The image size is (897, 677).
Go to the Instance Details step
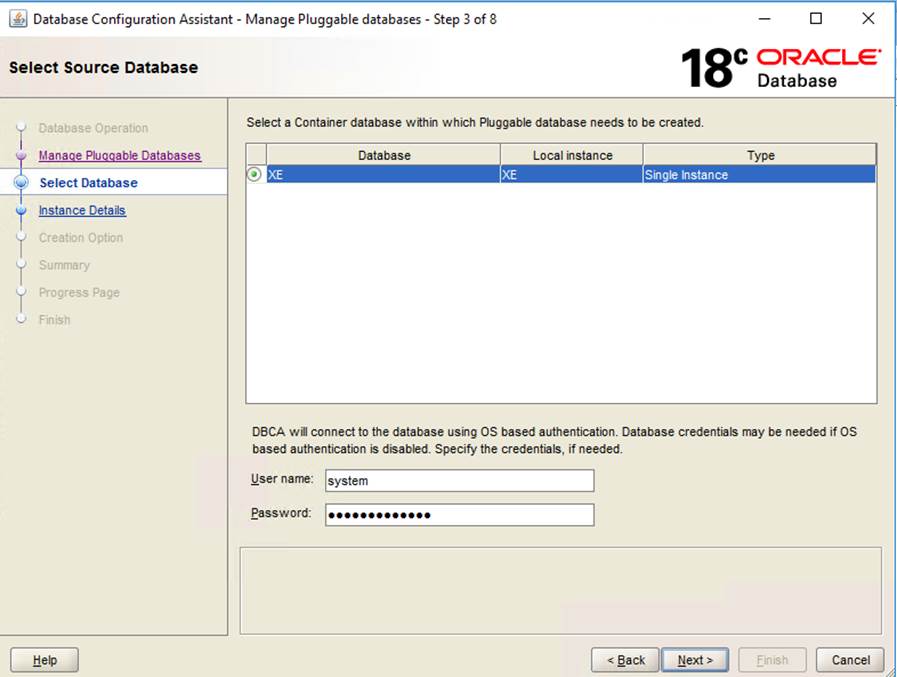[82, 211]
